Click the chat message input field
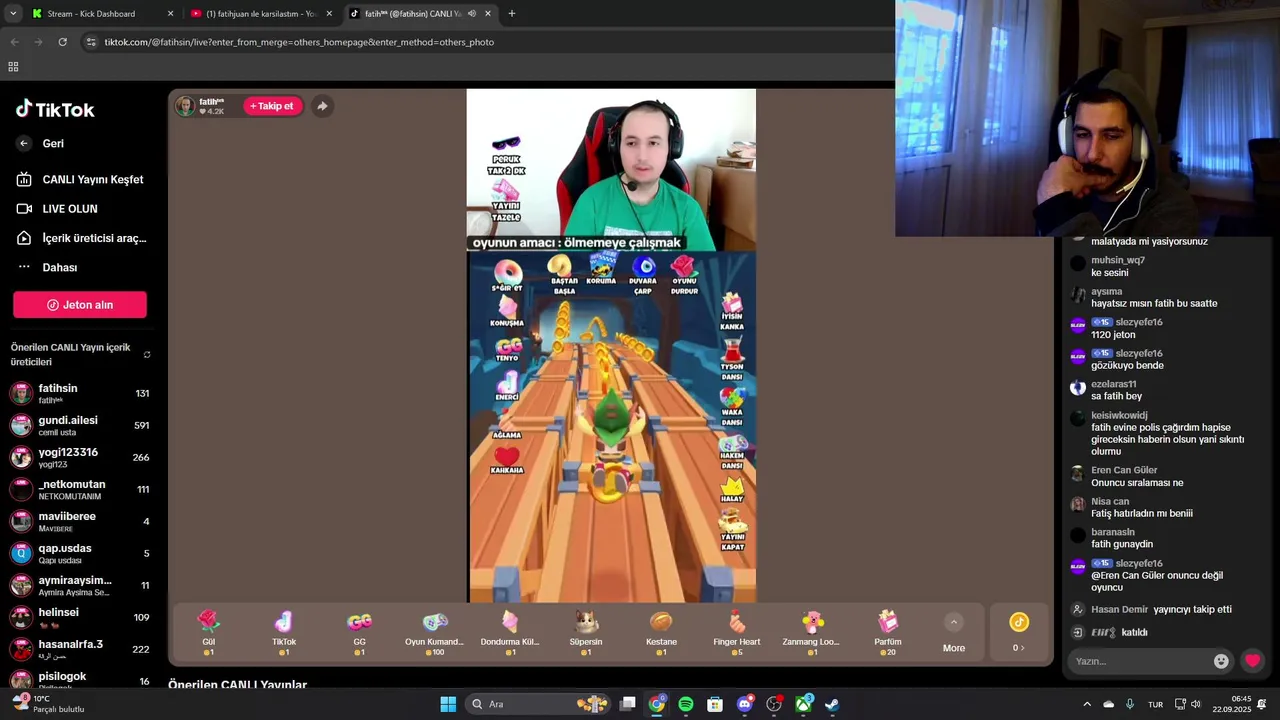This screenshot has width=1280, height=720. pyautogui.click(x=1140, y=661)
